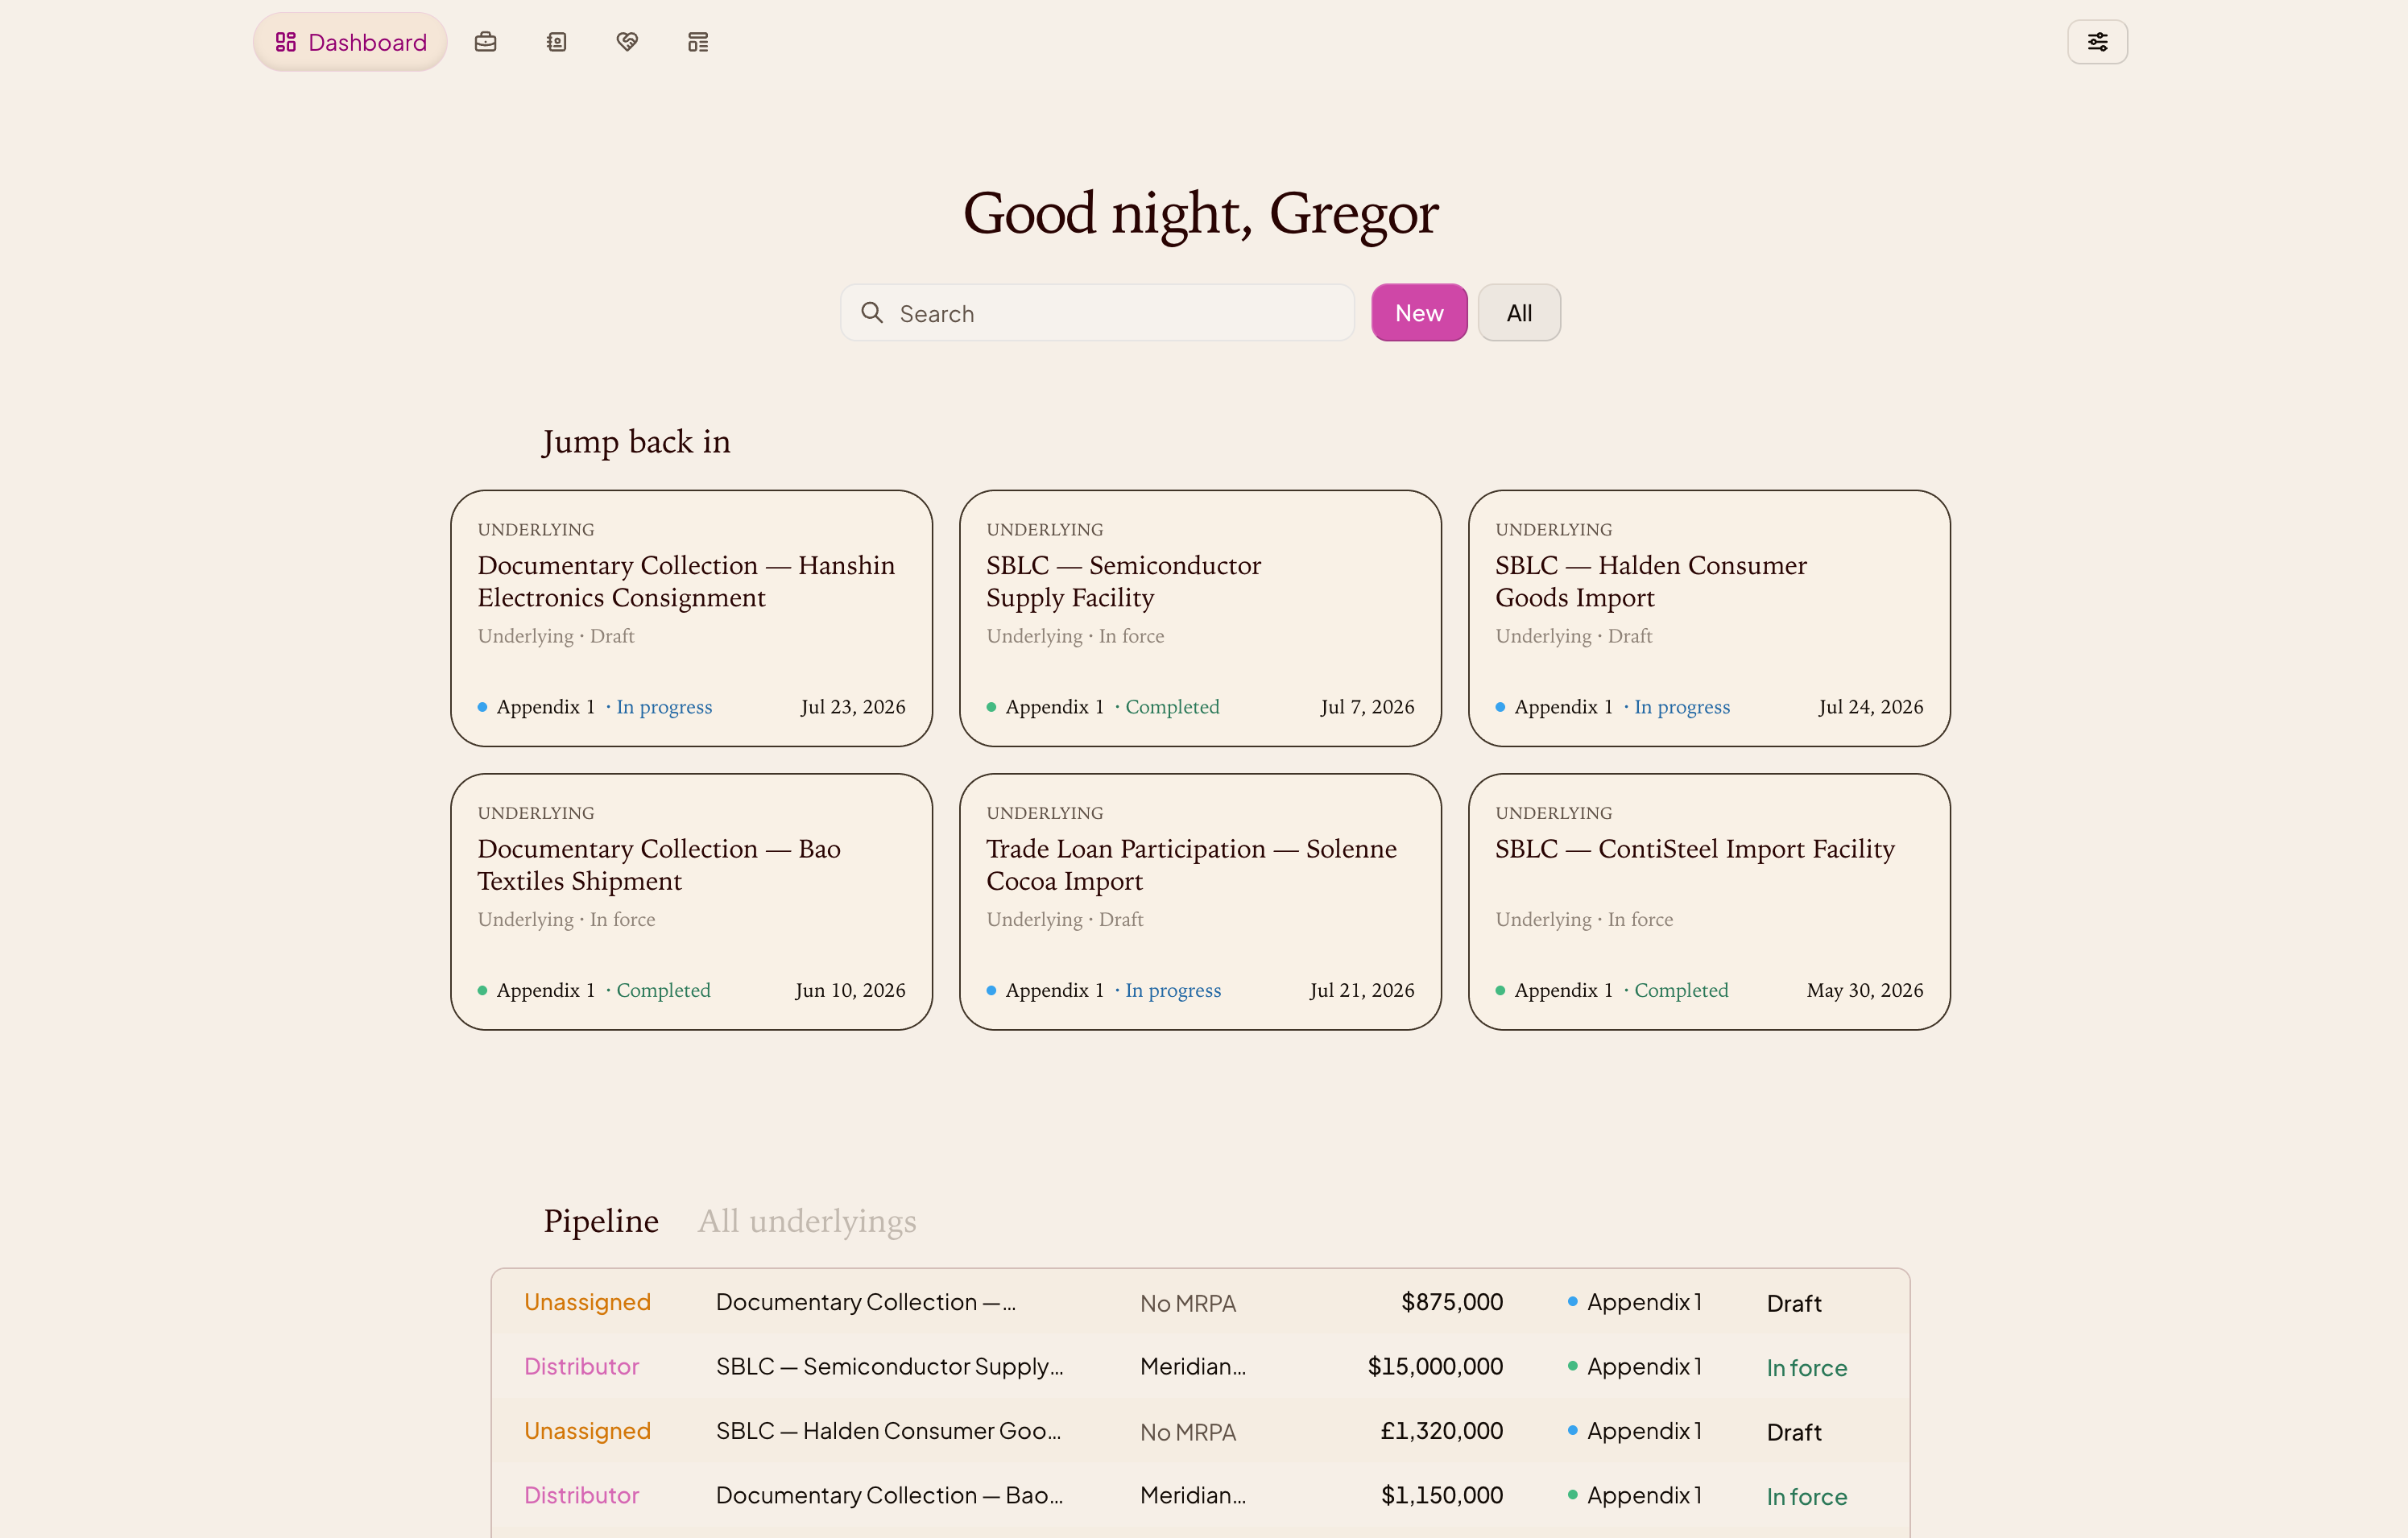The image size is (2408, 1538).
Task: Open the Hanshin Electronics Consignment card
Action: click(x=691, y=618)
